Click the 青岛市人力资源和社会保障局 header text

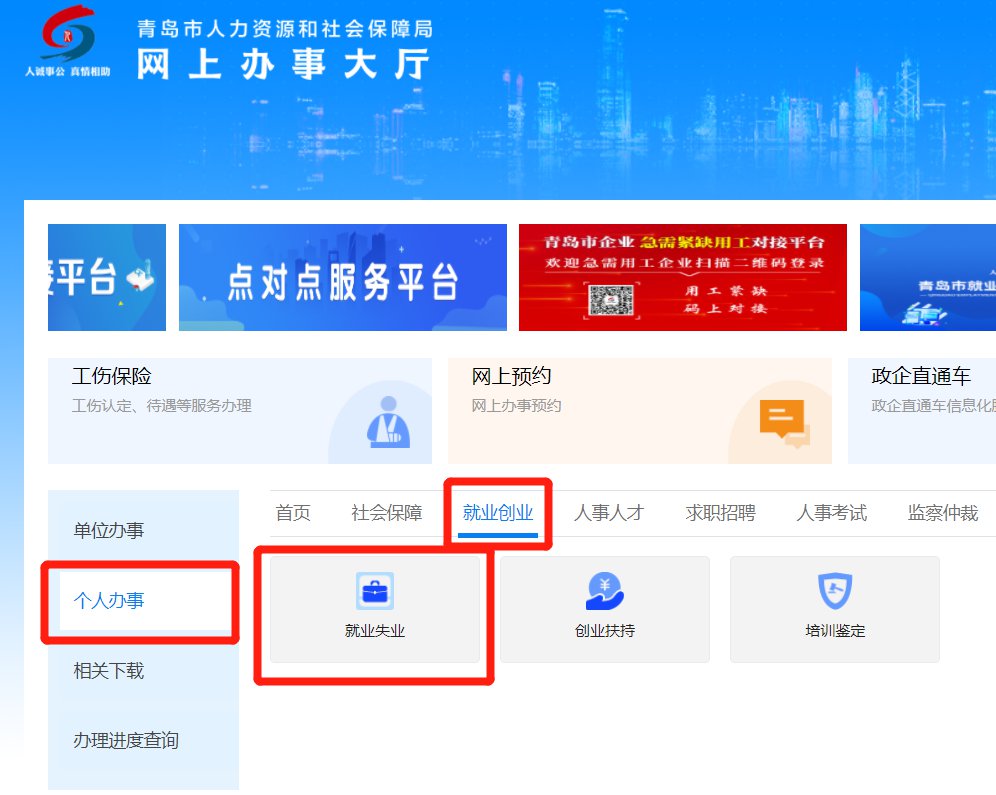click(285, 29)
